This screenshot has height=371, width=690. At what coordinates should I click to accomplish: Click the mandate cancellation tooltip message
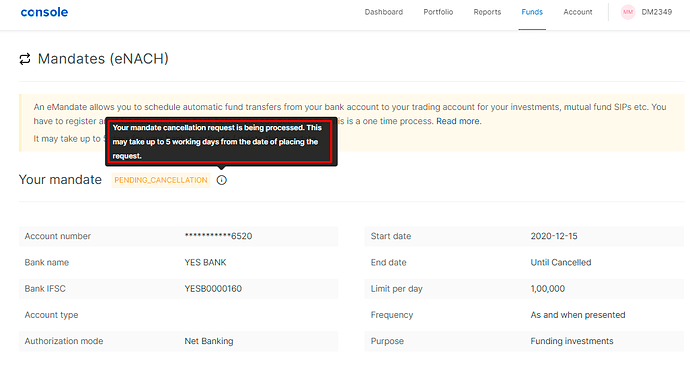click(221, 142)
